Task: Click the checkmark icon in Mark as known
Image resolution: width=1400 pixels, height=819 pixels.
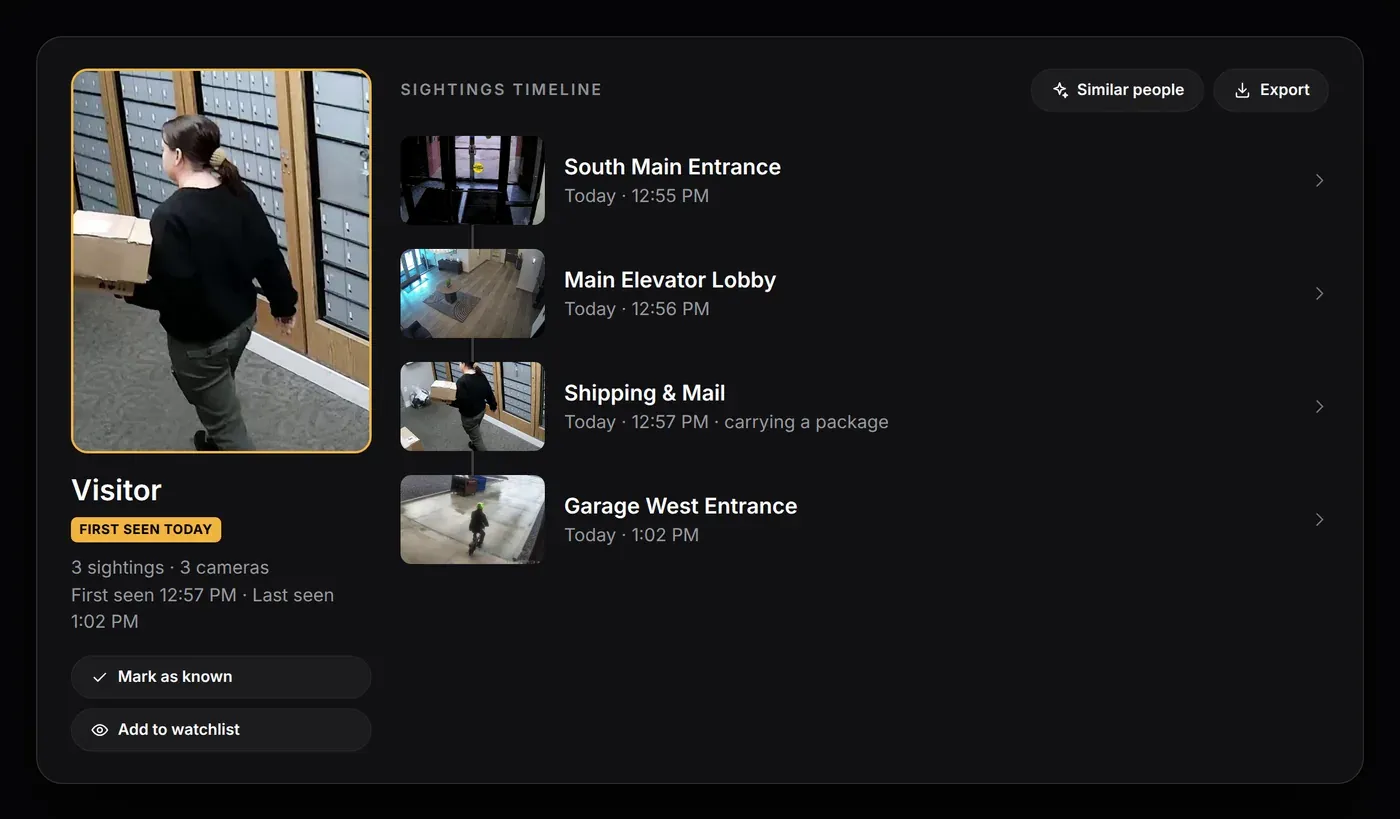Action: coord(99,677)
